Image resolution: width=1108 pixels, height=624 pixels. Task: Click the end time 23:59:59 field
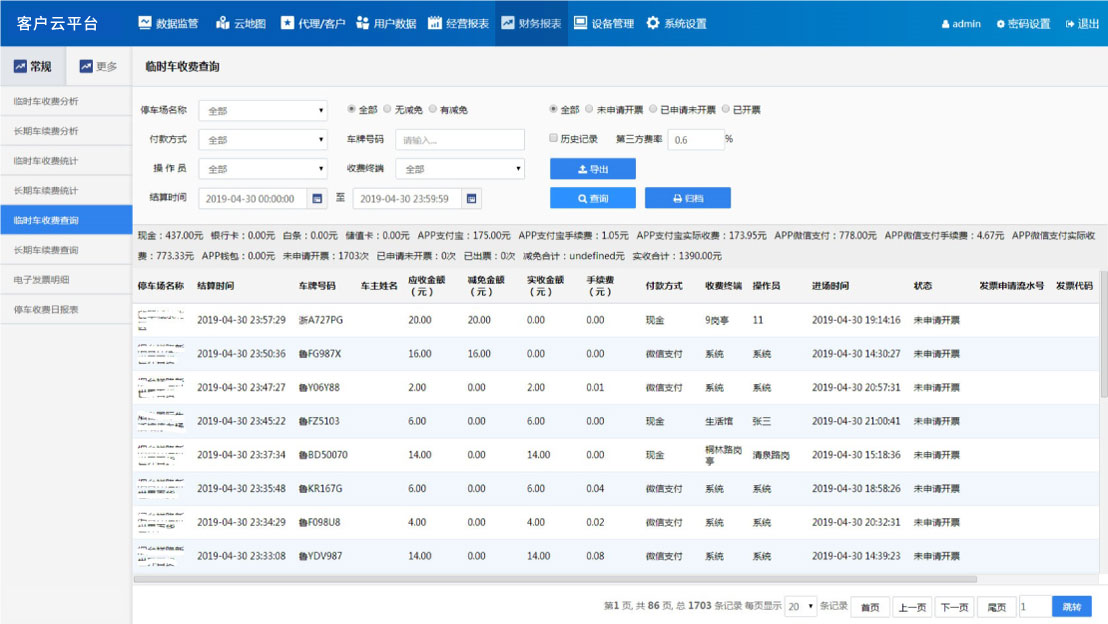[x=407, y=199]
